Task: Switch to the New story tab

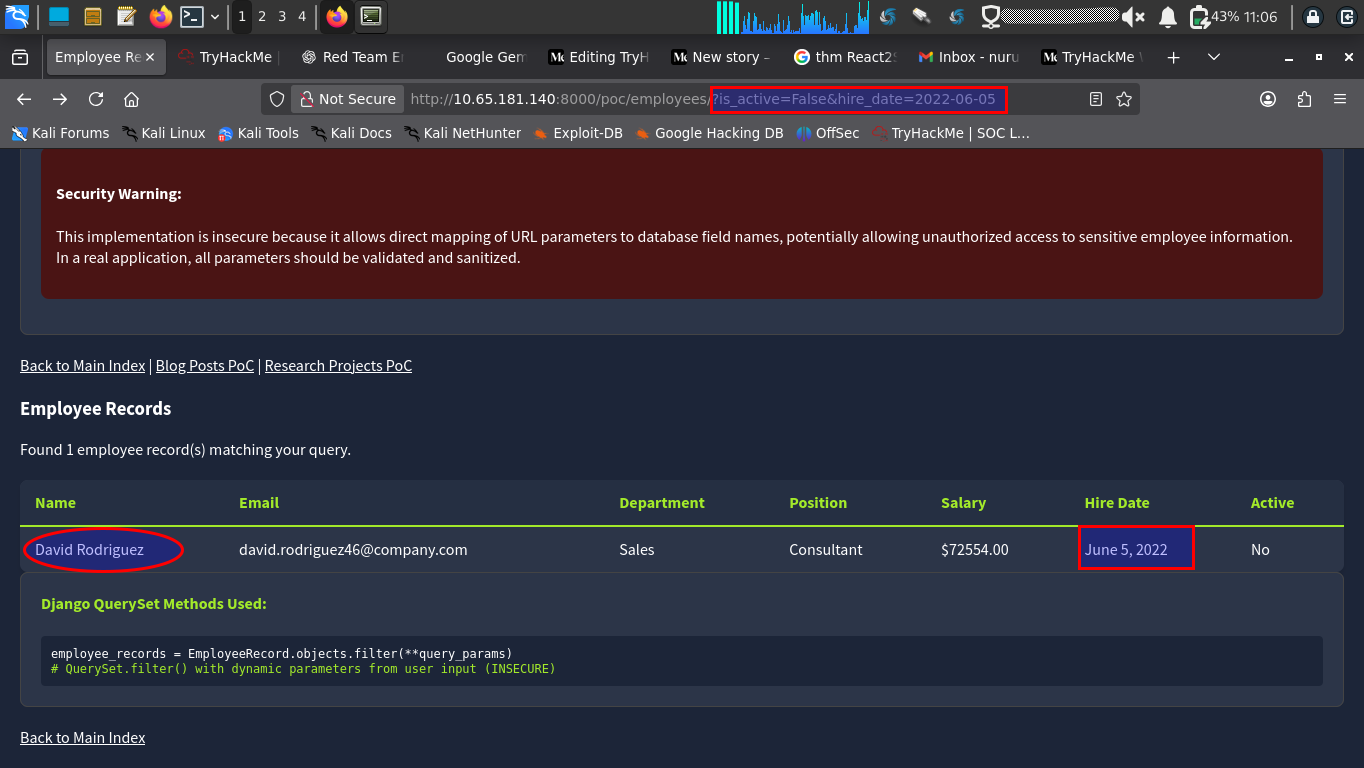Action: 722,57
